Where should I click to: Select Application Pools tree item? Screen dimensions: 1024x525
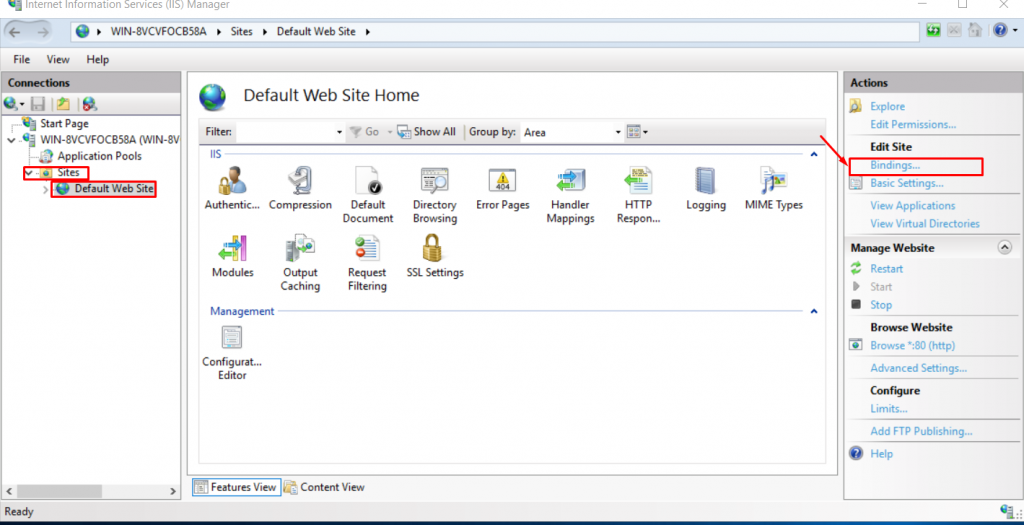(x=99, y=156)
